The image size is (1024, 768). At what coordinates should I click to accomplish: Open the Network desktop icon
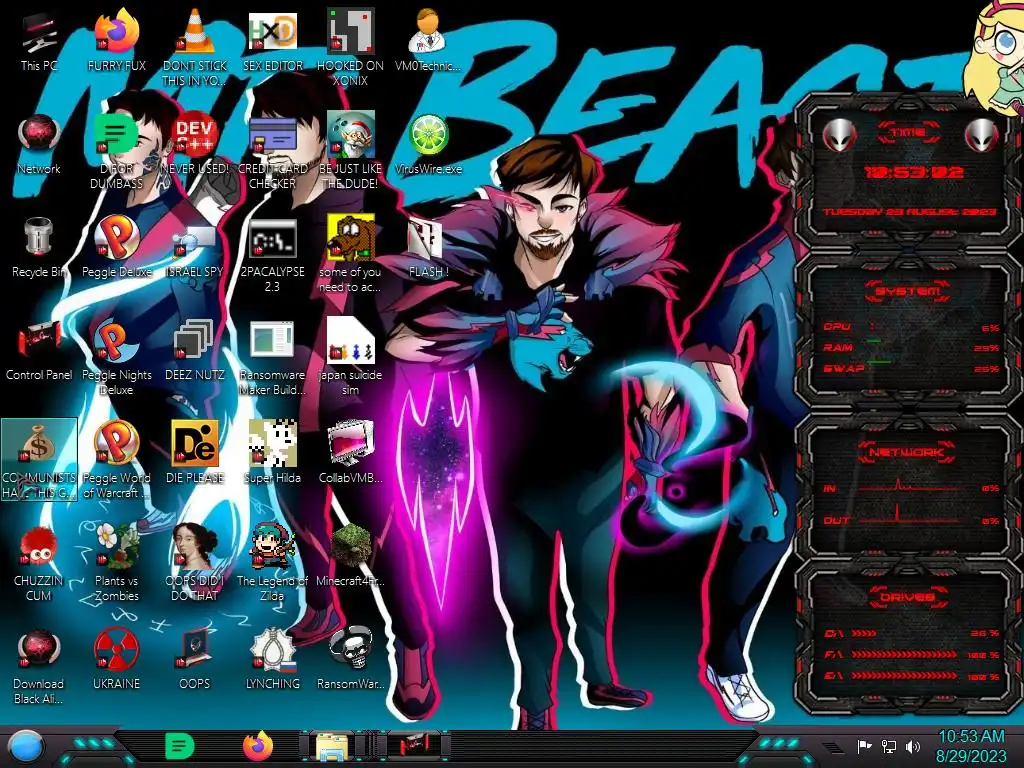coord(39,145)
